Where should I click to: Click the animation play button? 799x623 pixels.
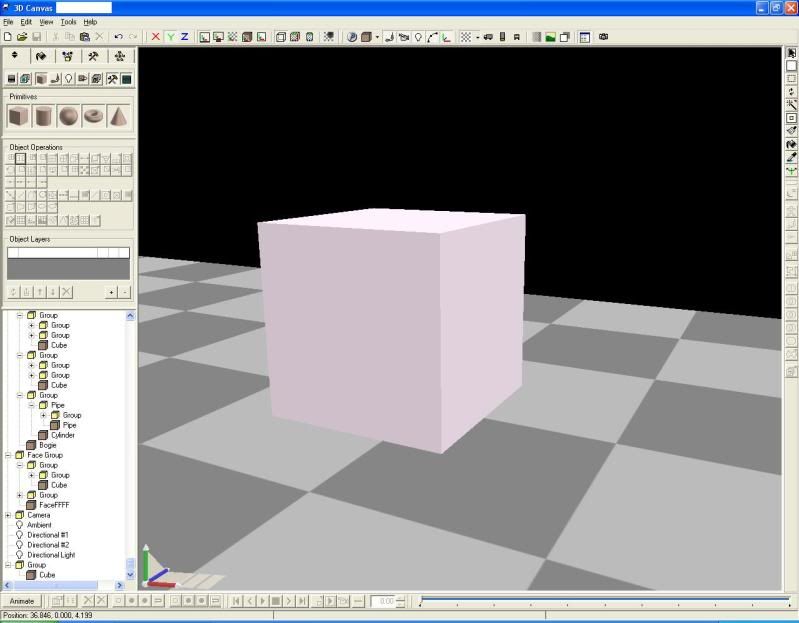pyautogui.click(x=263, y=601)
